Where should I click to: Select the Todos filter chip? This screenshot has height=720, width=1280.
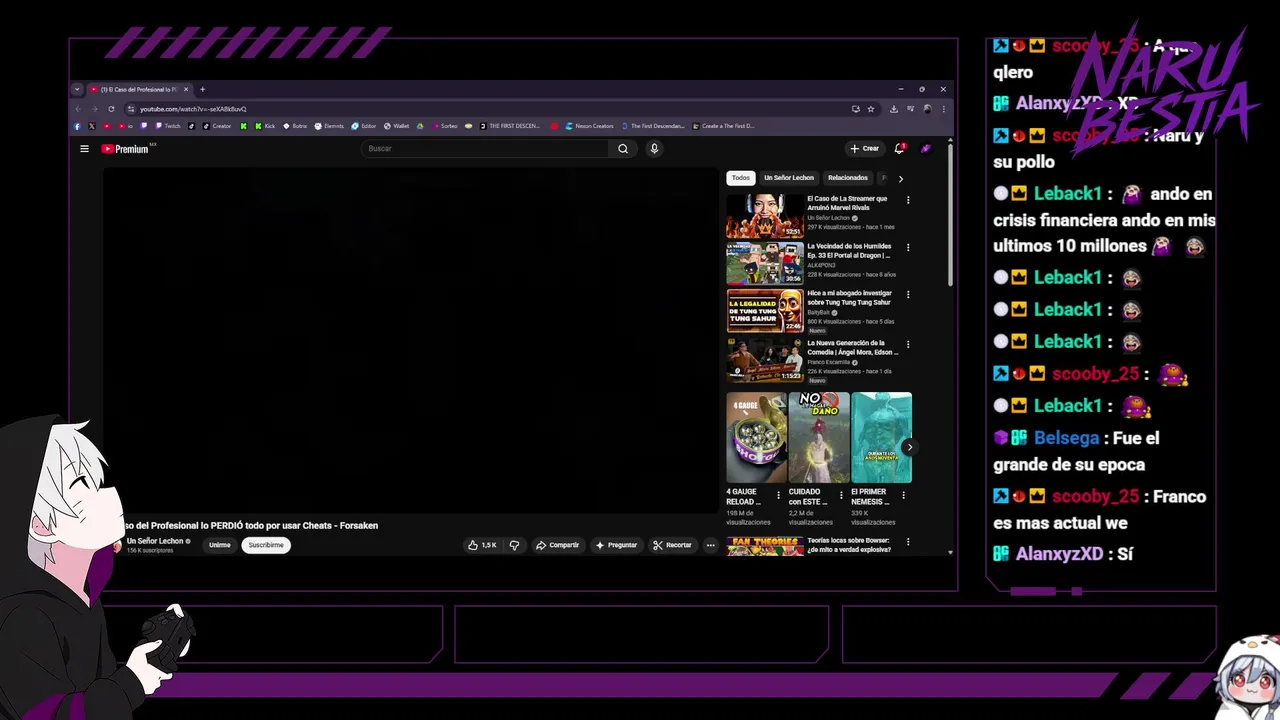740,178
